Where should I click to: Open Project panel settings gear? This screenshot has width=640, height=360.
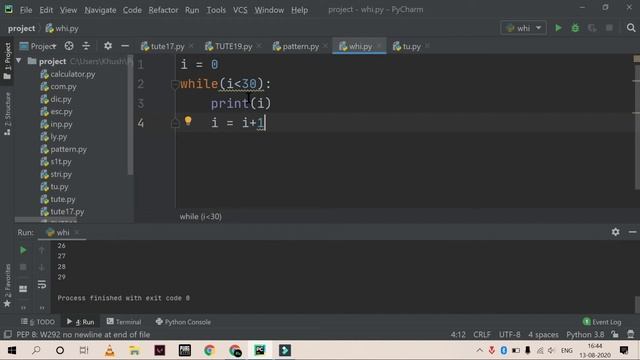coord(108,46)
